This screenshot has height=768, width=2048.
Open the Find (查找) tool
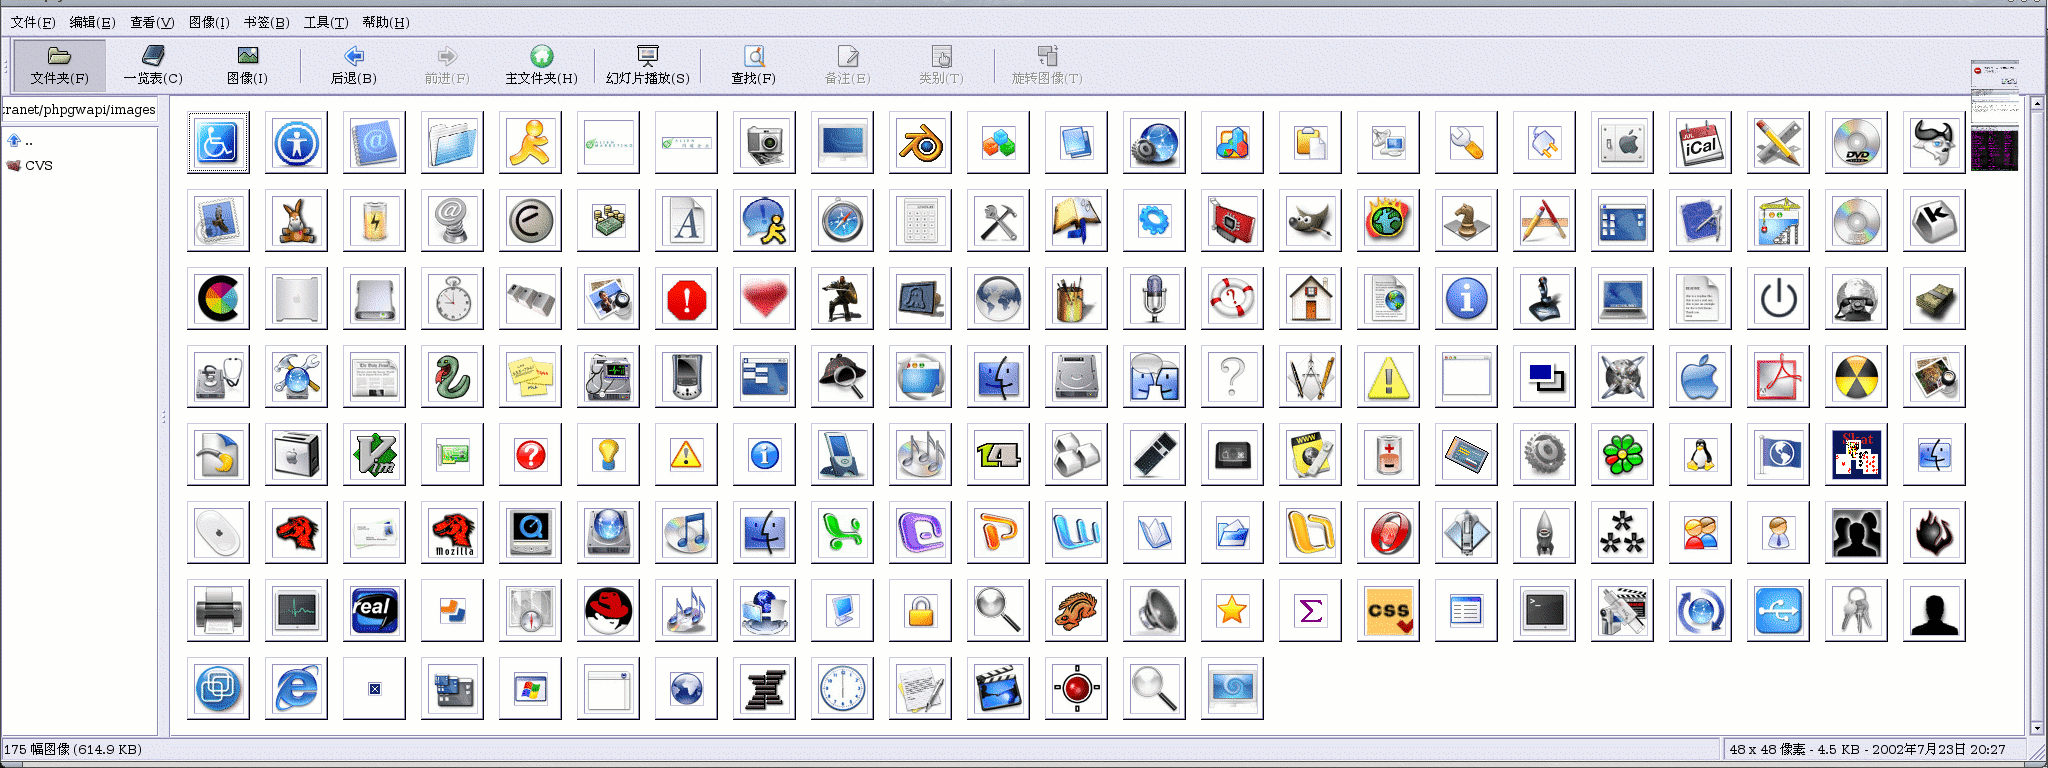pos(753,65)
